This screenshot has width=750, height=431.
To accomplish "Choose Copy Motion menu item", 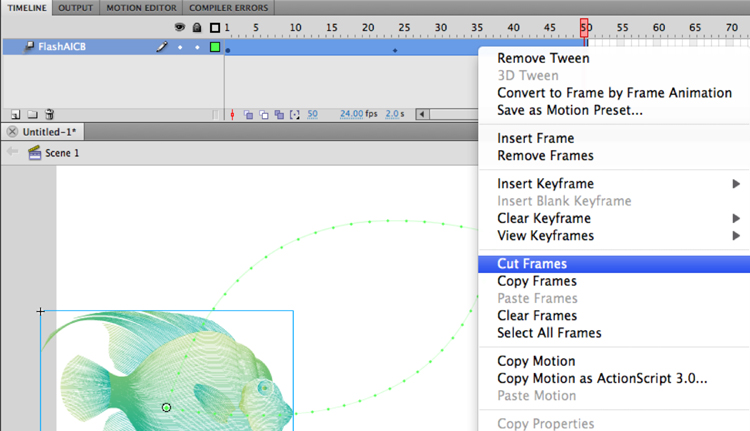I will [536, 361].
